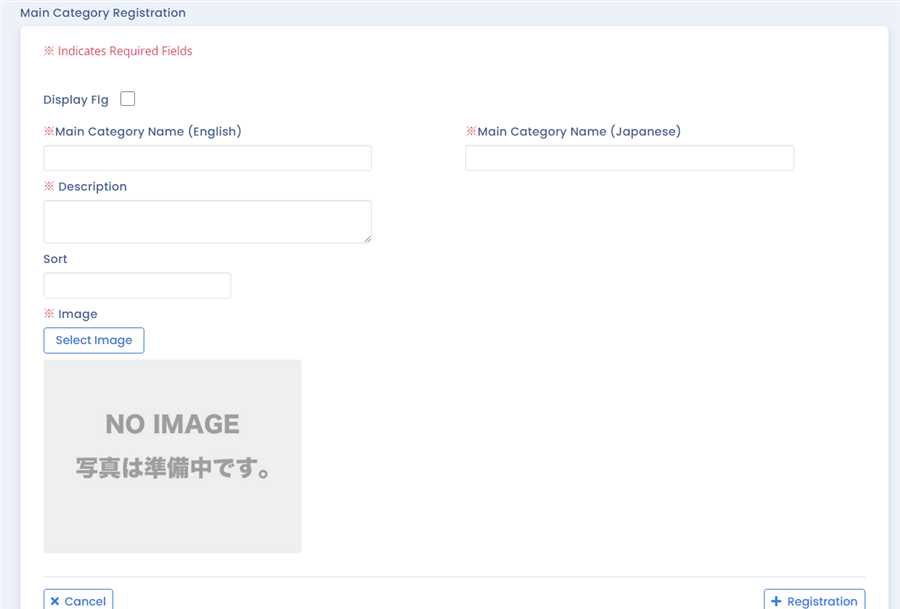
Task: Enable the Display Flg checkbox
Action: (x=127, y=99)
